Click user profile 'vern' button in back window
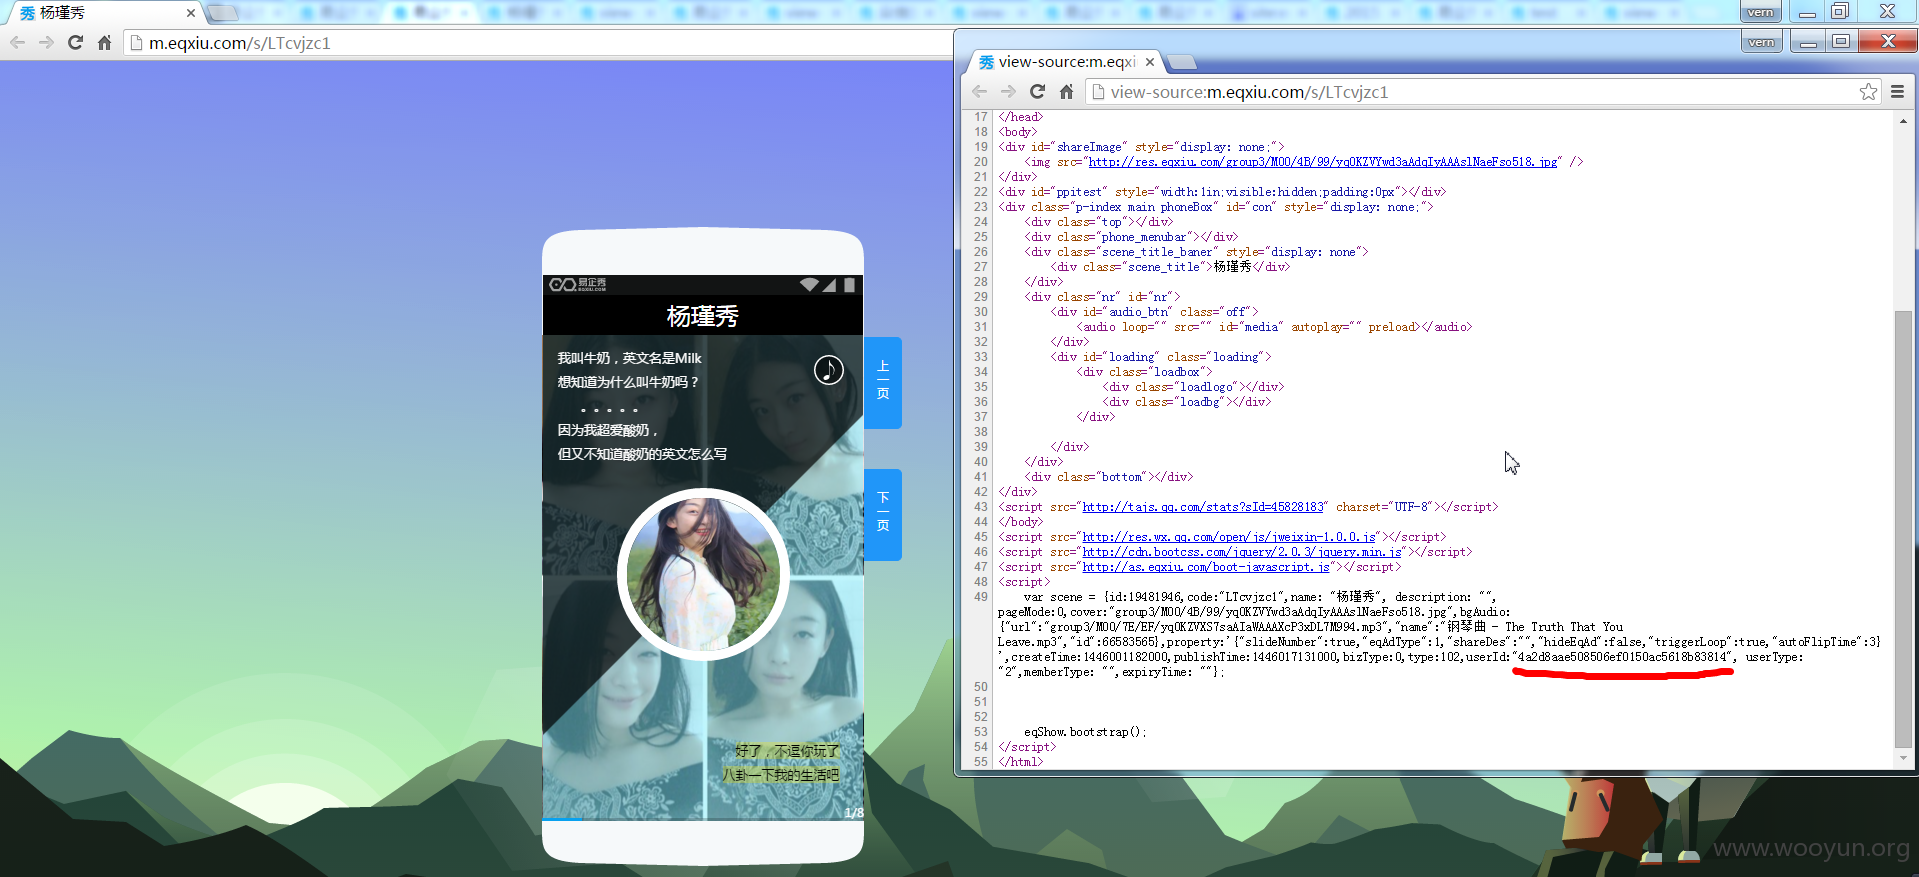Screen dimensions: 1919x877 click(1760, 12)
